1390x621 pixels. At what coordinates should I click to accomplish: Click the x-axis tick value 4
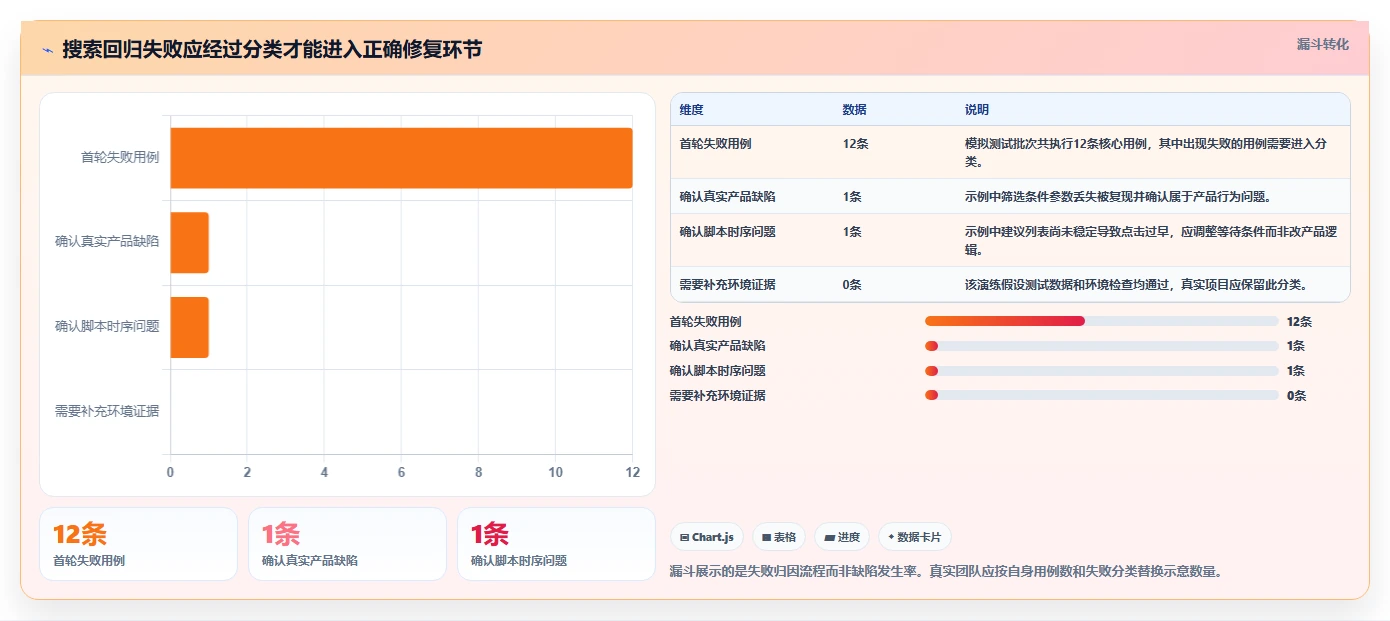pyautogui.click(x=324, y=472)
